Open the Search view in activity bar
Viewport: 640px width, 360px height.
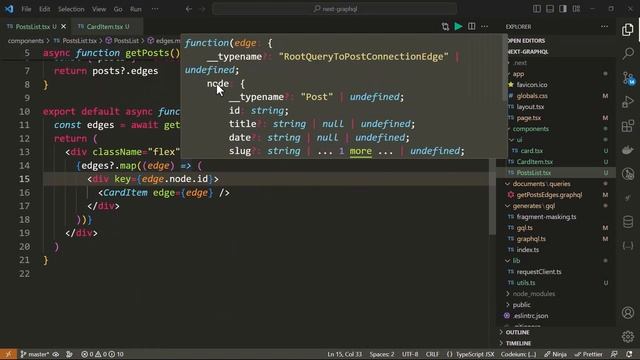click(x=628, y=53)
